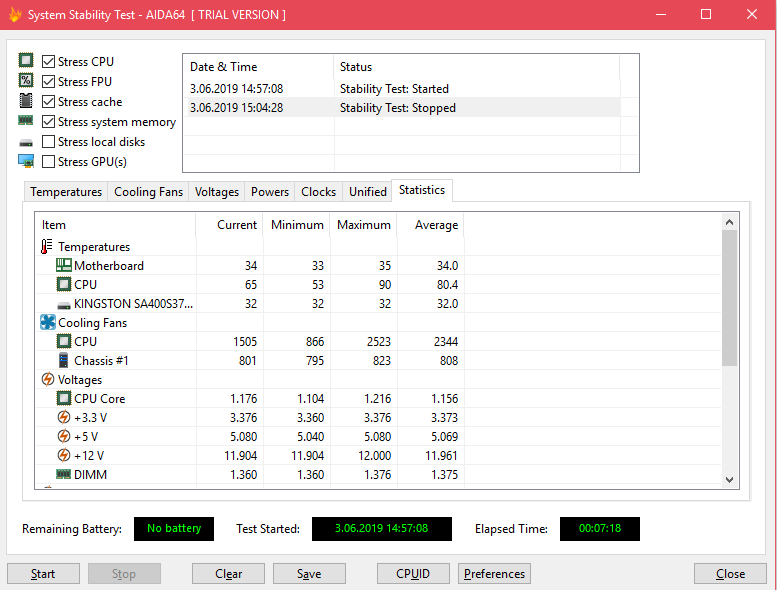Click the Clear button
This screenshot has width=777, height=590.
(x=228, y=574)
